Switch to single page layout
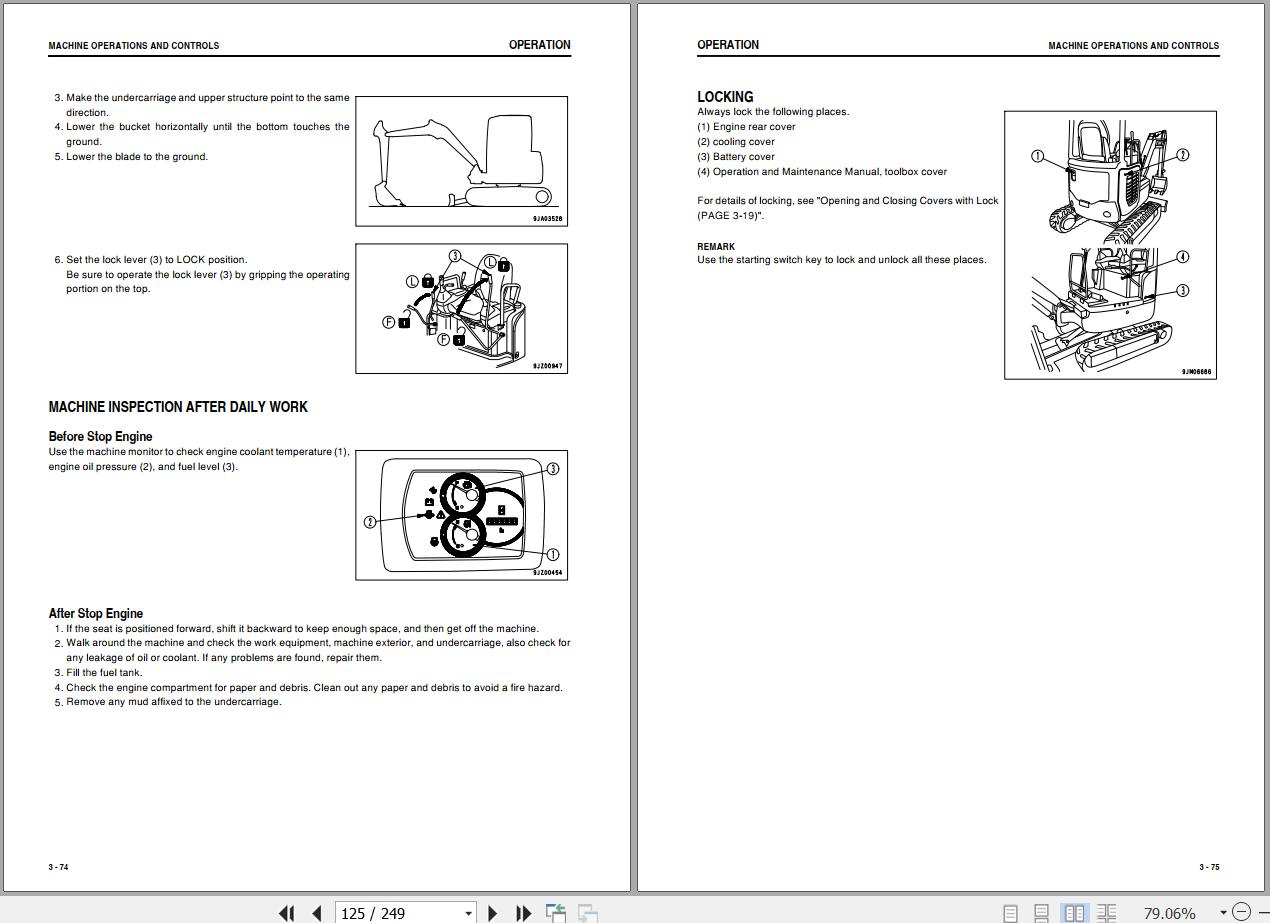The height and width of the screenshot is (923, 1270). 1011,913
